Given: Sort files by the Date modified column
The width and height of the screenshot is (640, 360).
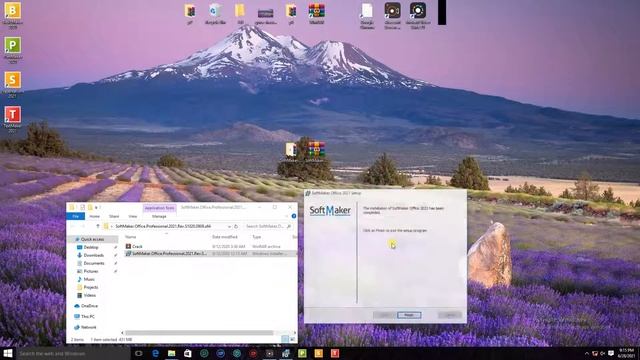Looking at the screenshot, I should coord(225,237).
